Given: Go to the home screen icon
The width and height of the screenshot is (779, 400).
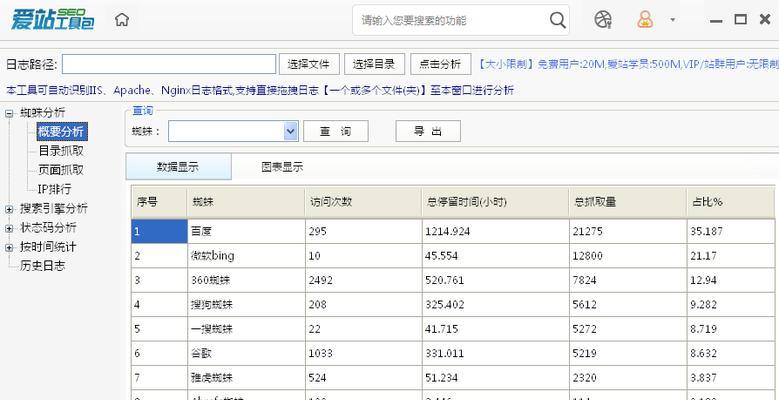Looking at the screenshot, I should click(122, 20).
